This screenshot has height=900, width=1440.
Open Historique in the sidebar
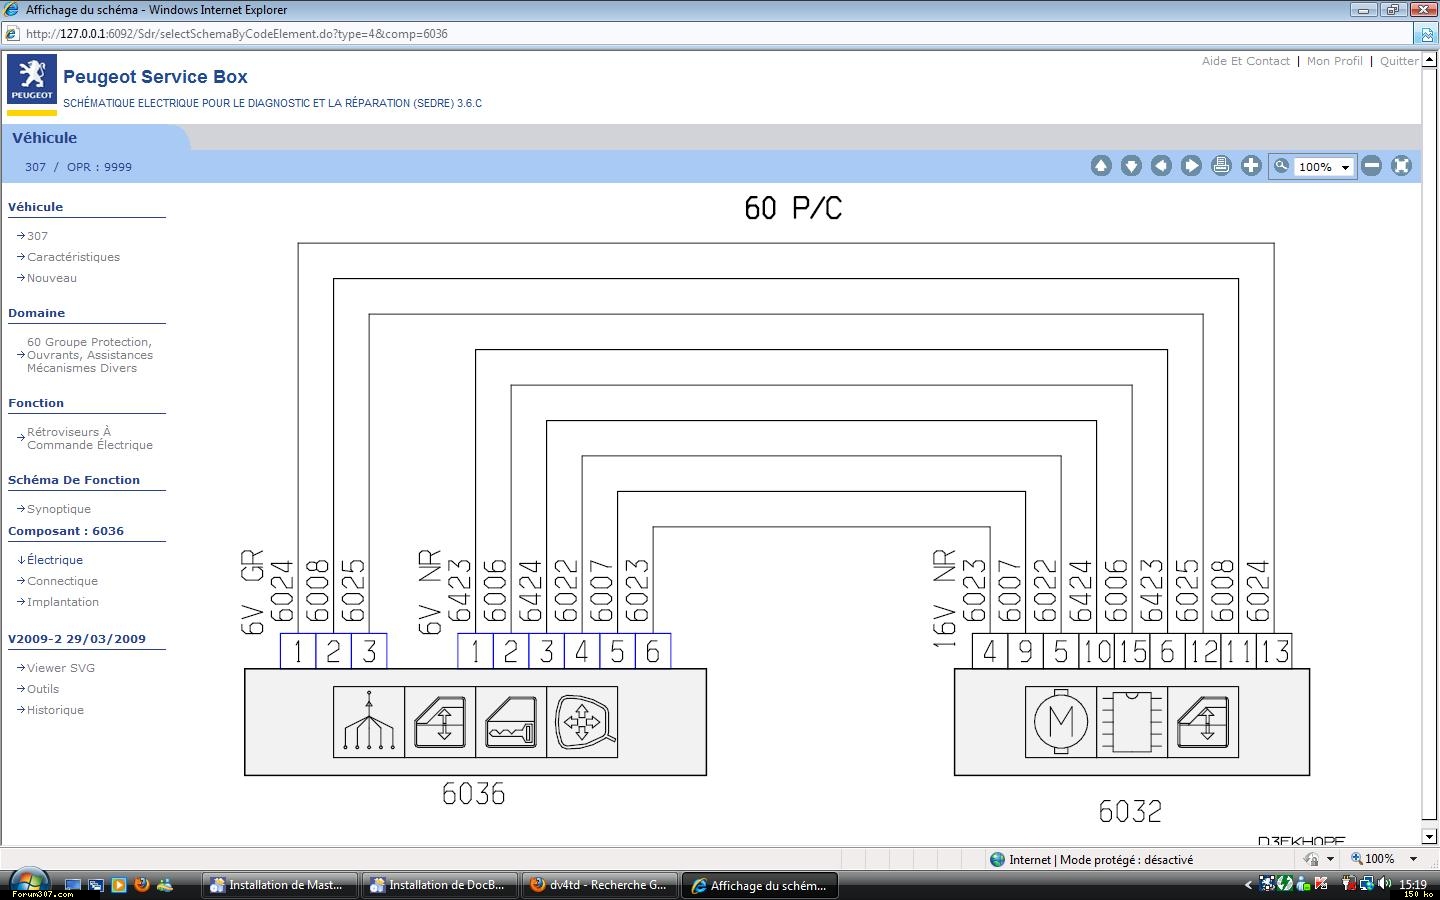click(55, 710)
